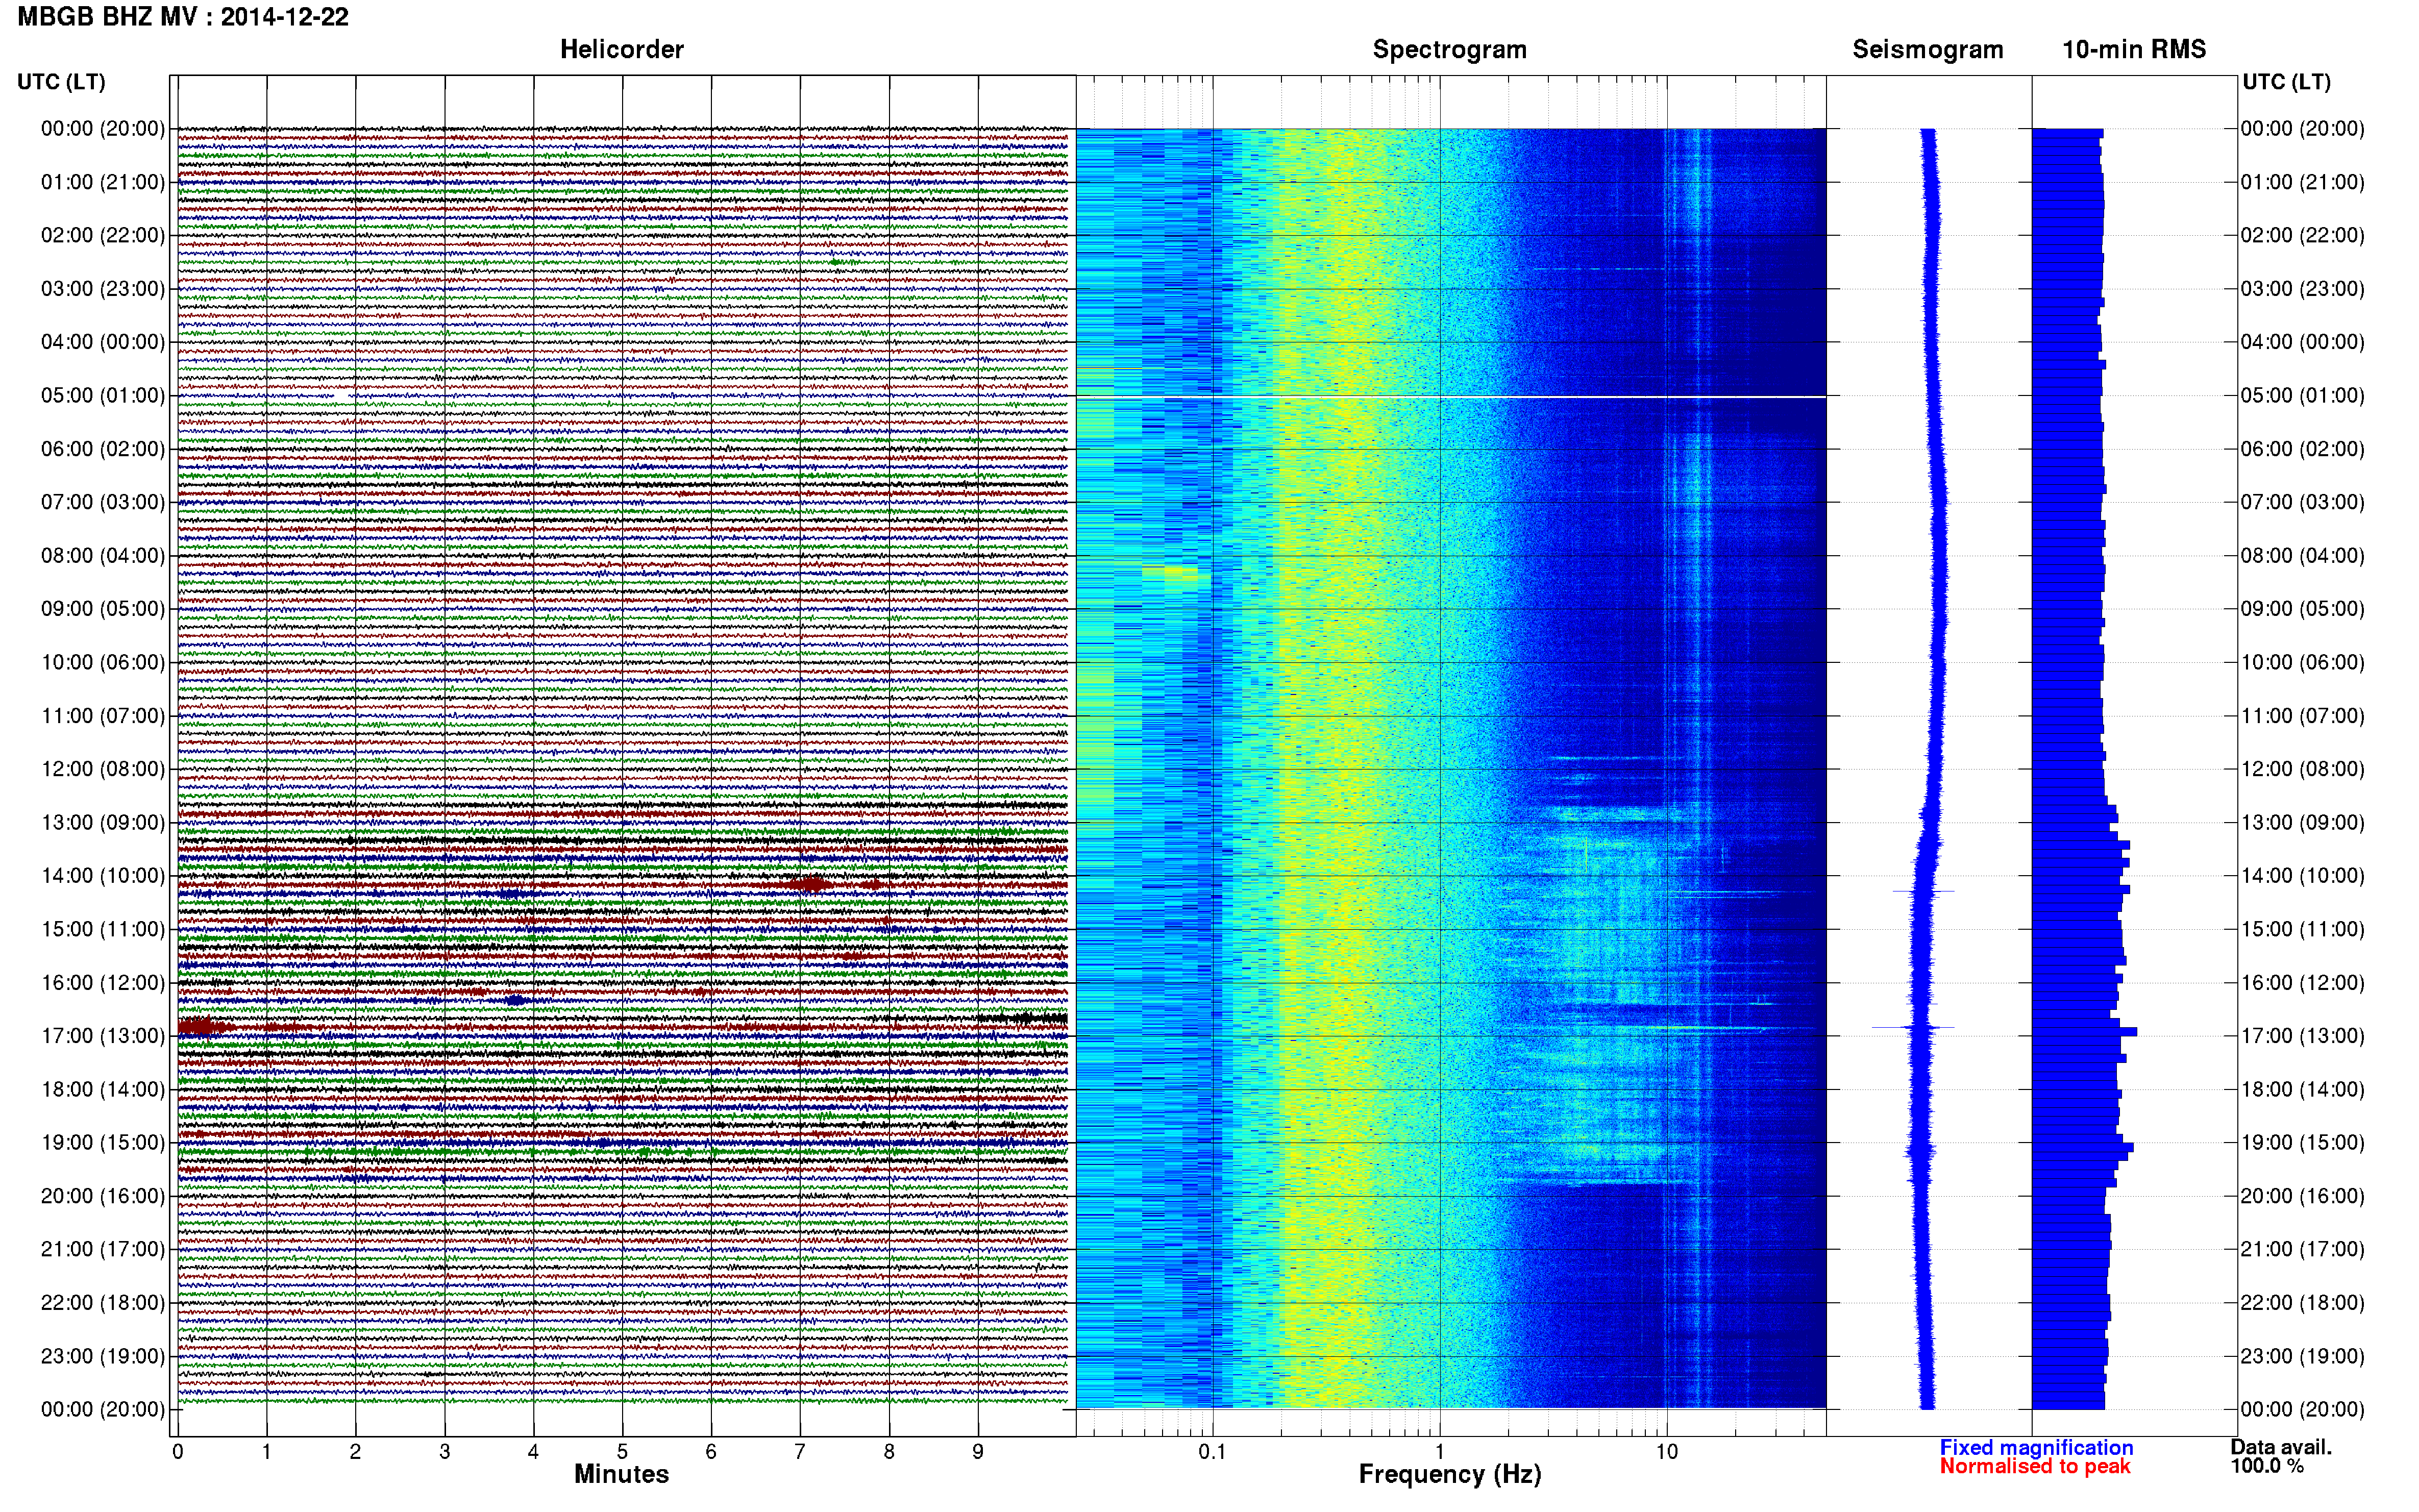The width and height of the screenshot is (2419, 1512).
Task: Click the right '03:00 (23:00)' time label
Action: point(2302,289)
